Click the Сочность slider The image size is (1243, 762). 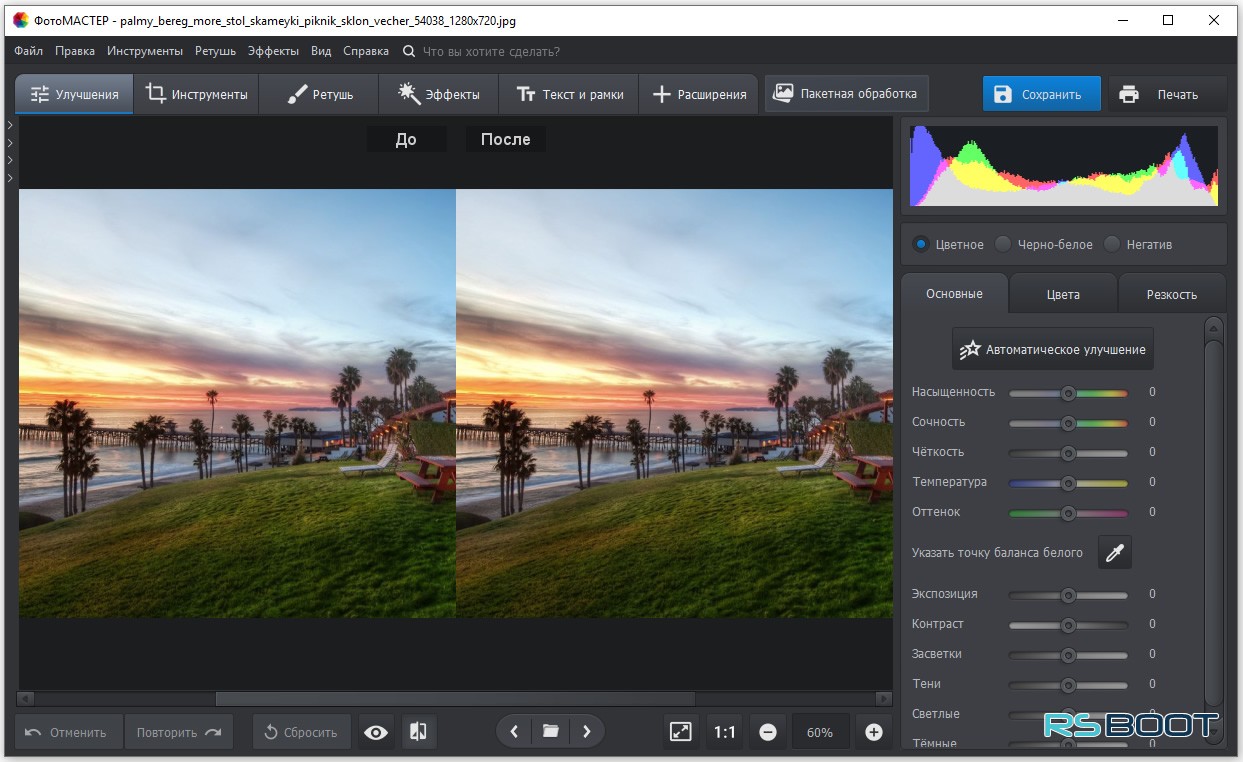[x=1068, y=423]
